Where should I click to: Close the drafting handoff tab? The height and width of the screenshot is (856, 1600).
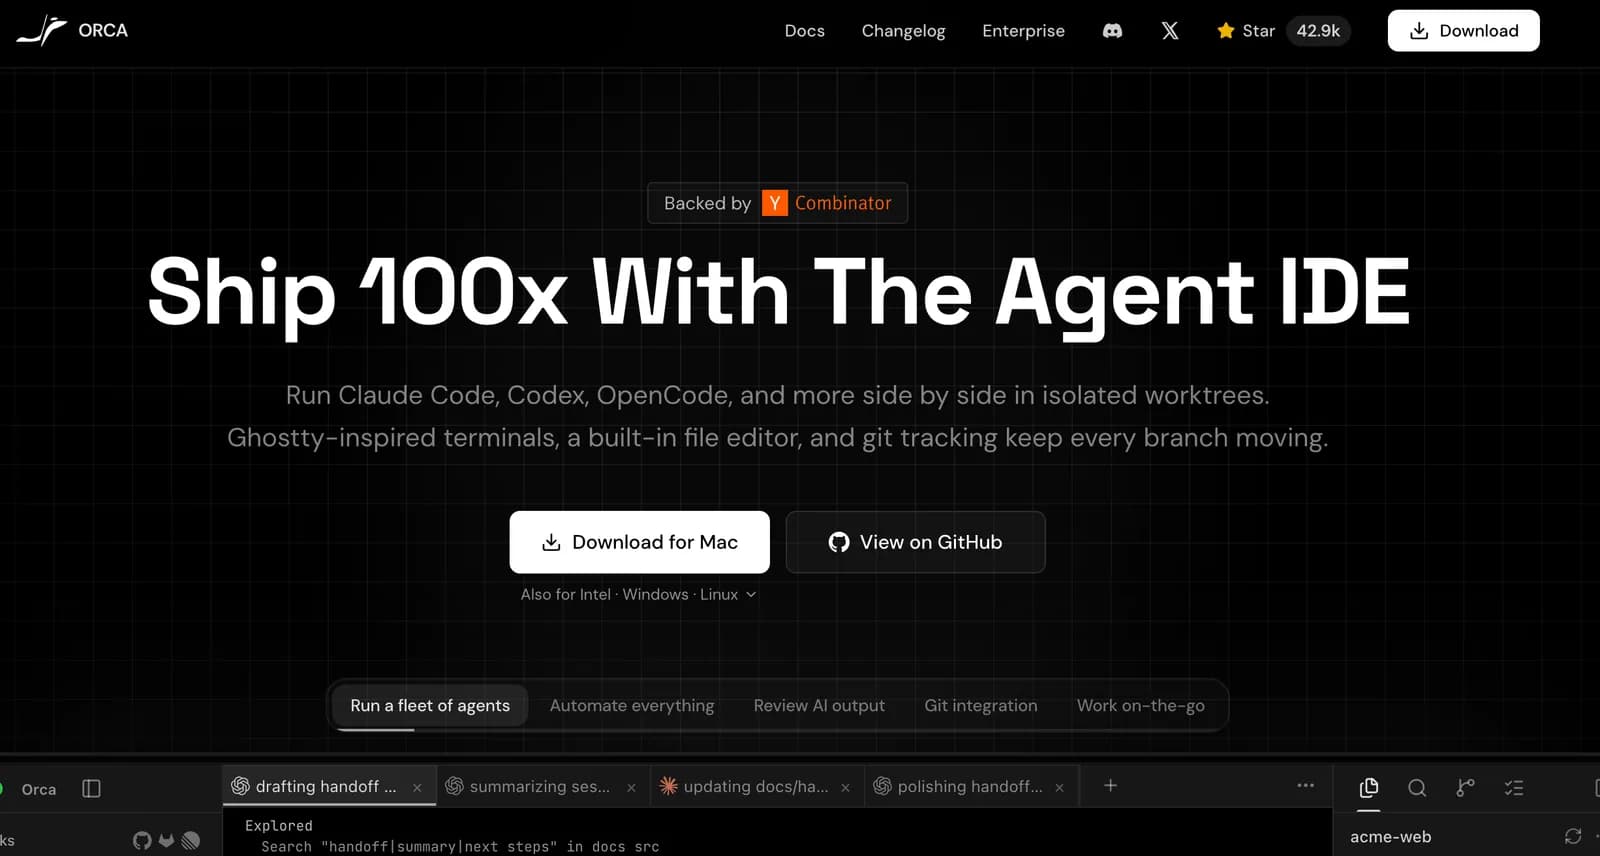tap(417, 788)
